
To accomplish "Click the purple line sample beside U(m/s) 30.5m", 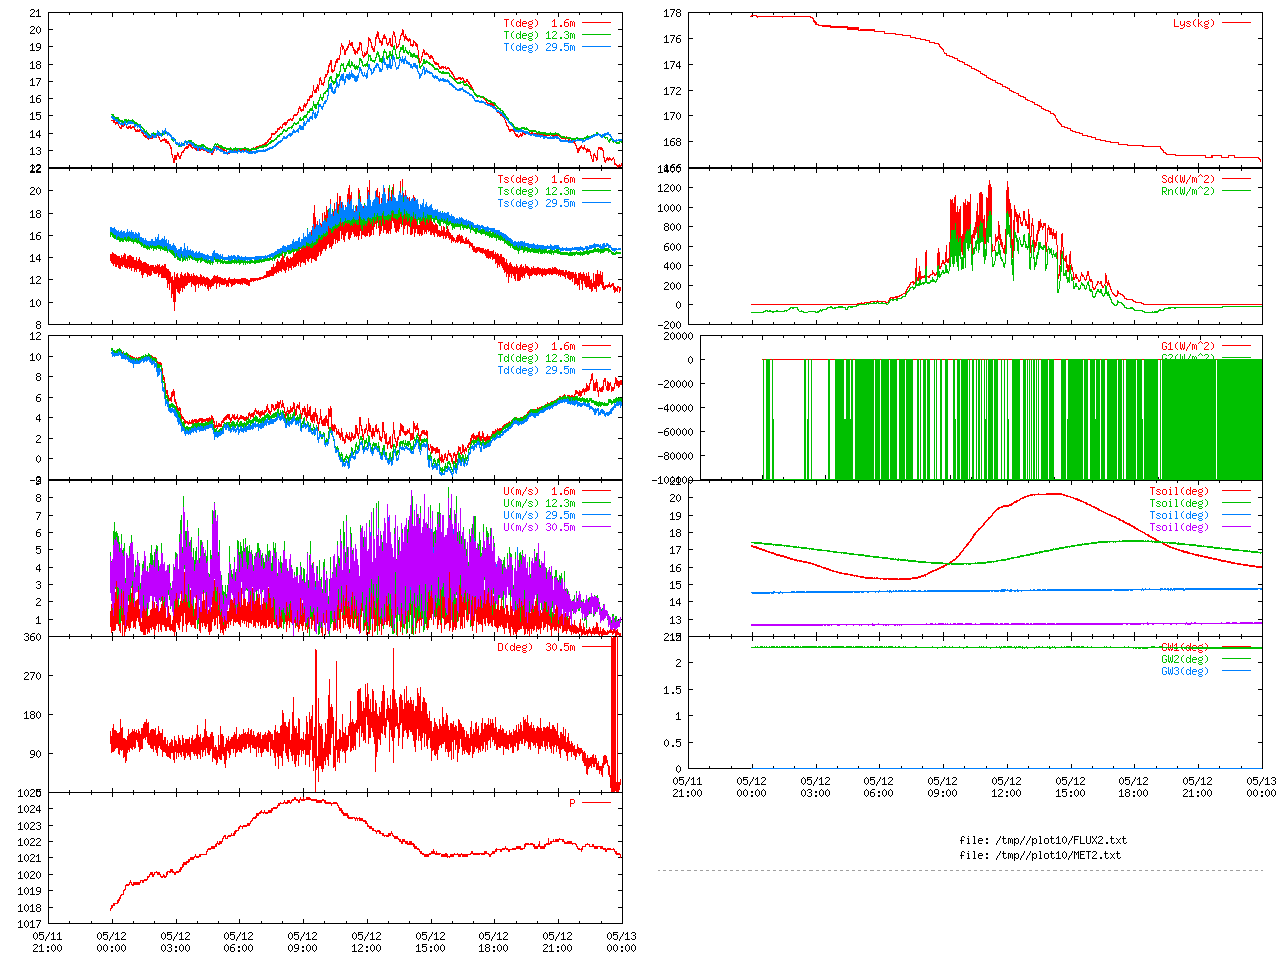I will click(596, 527).
